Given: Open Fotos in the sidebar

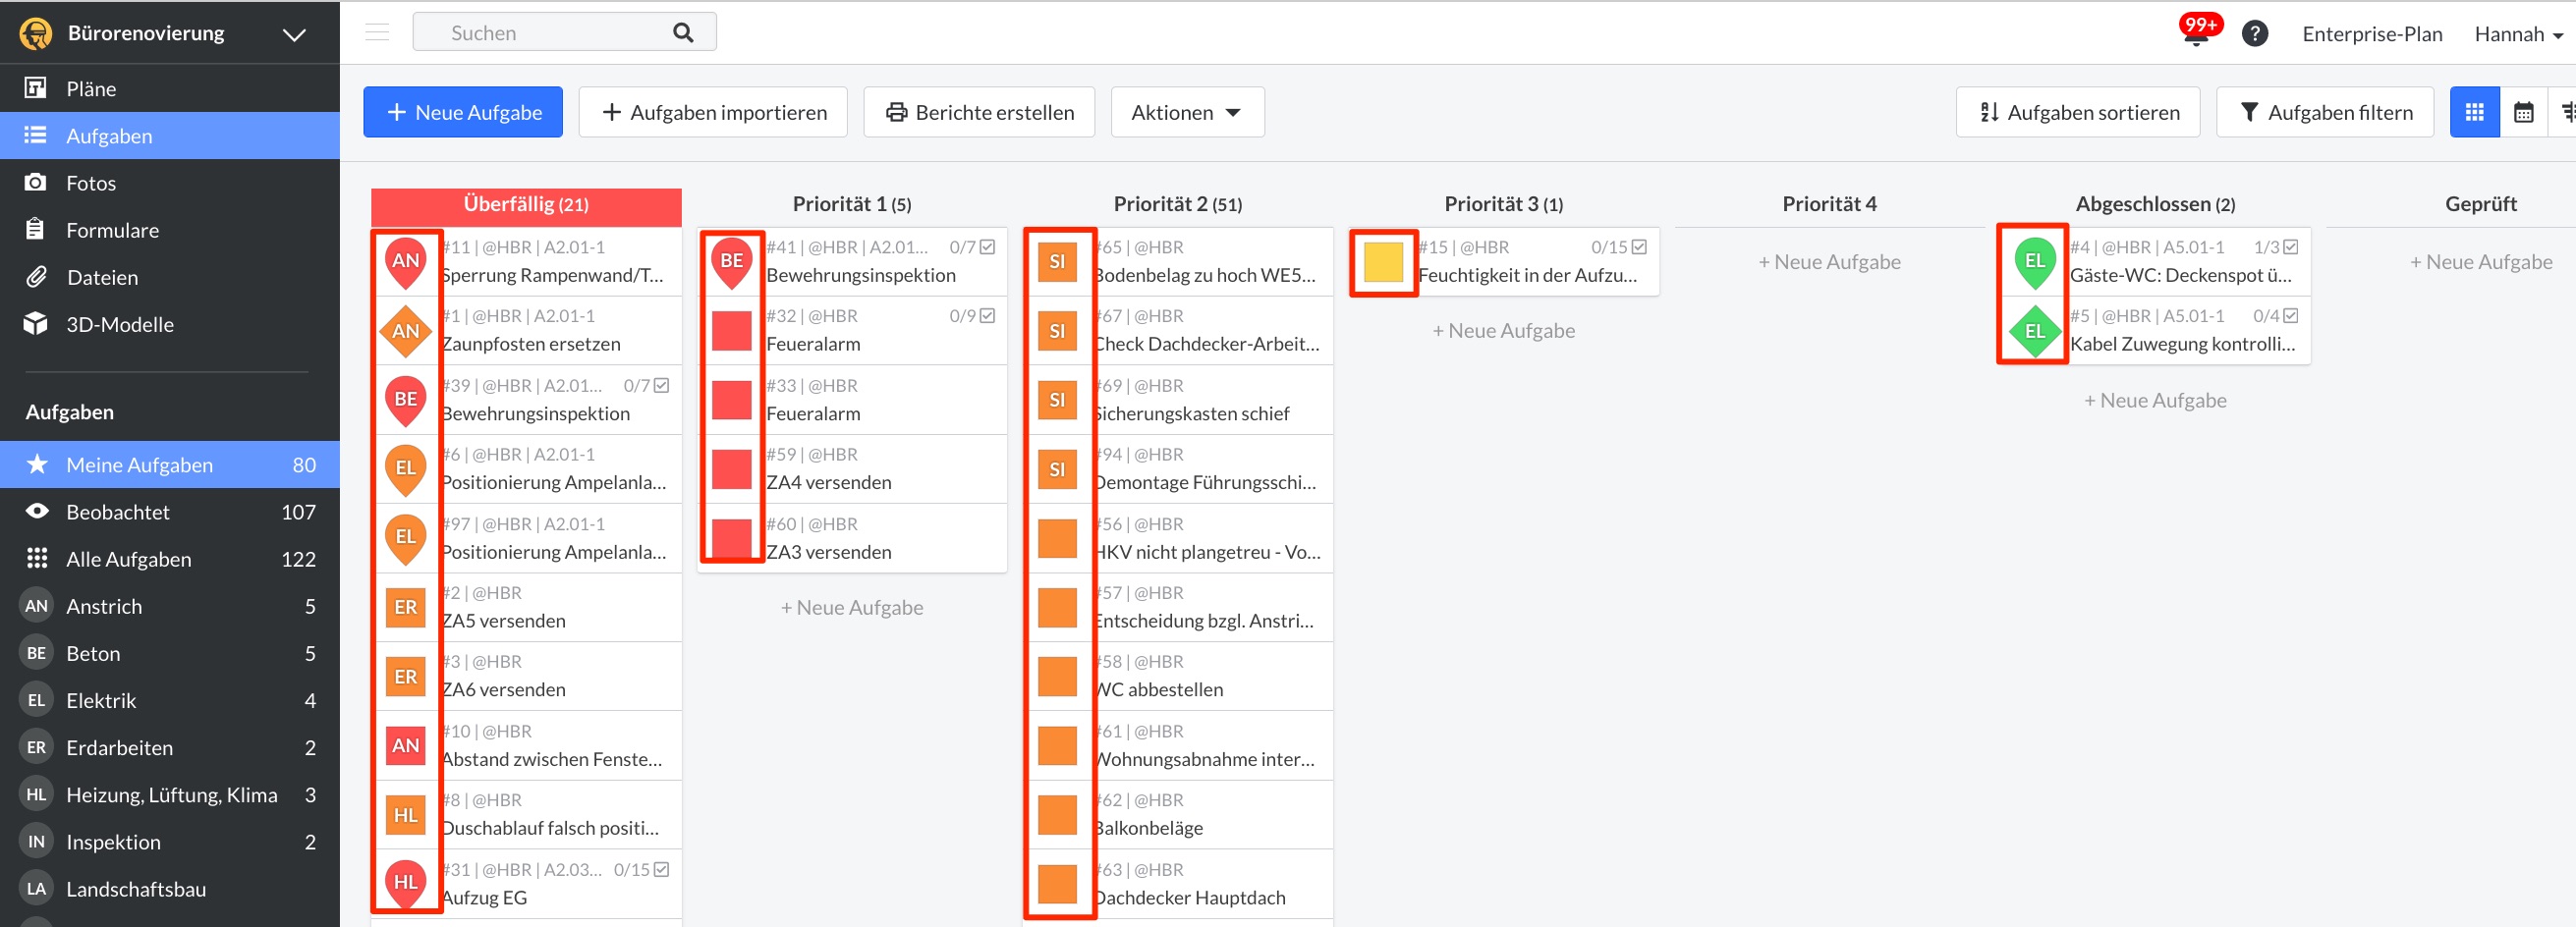Looking at the screenshot, I should 91,183.
